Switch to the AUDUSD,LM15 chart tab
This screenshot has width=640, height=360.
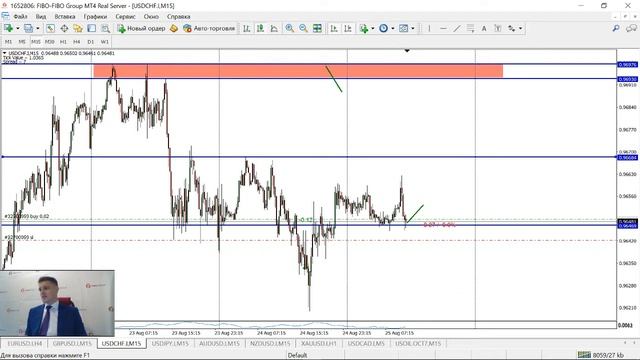(219, 344)
